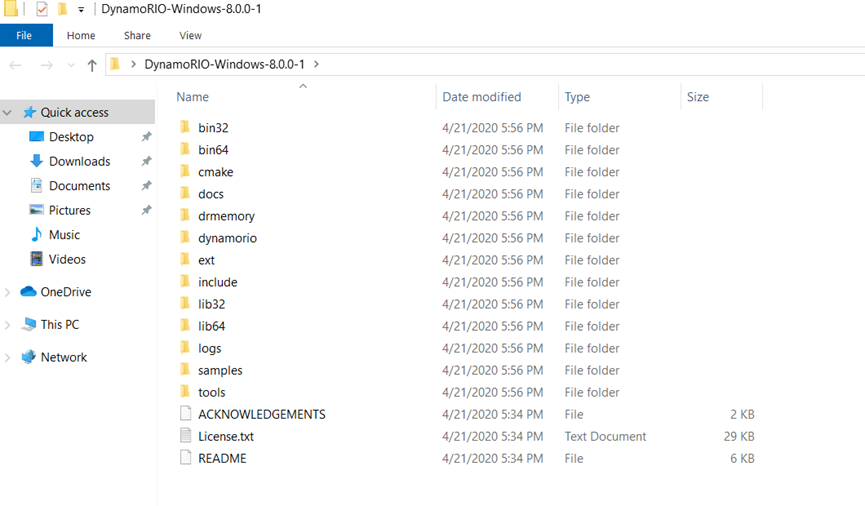Open Videos in the navigation pane
The height and width of the screenshot is (506, 865).
click(x=67, y=259)
